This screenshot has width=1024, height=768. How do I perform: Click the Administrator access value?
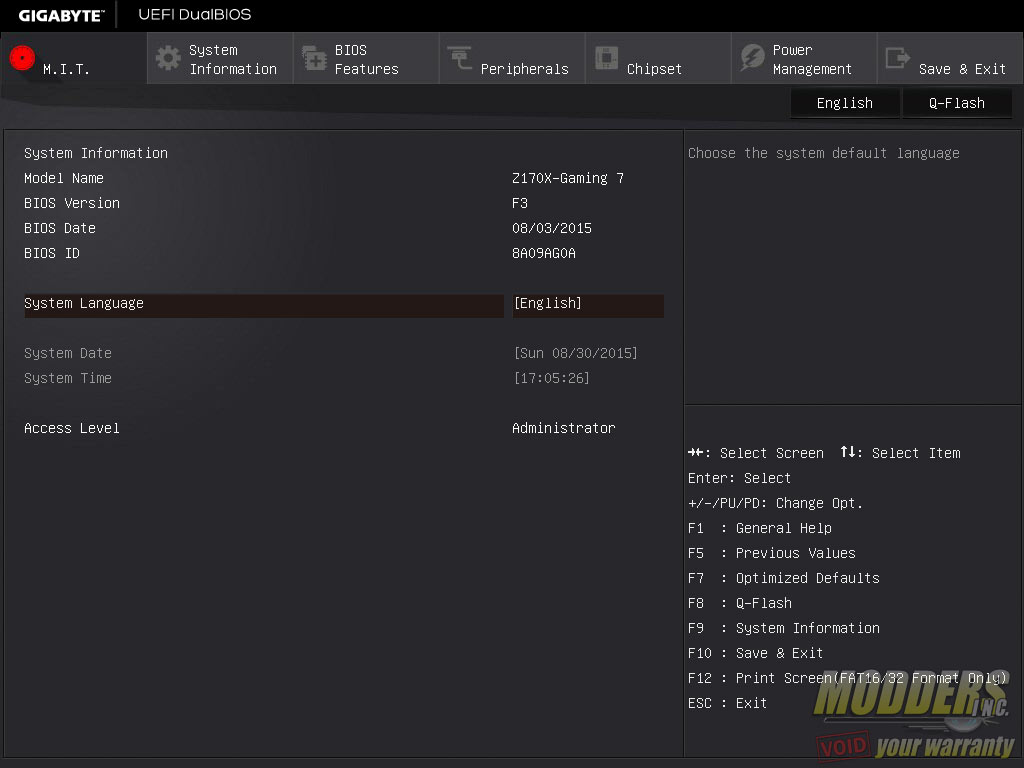point(564,428)
